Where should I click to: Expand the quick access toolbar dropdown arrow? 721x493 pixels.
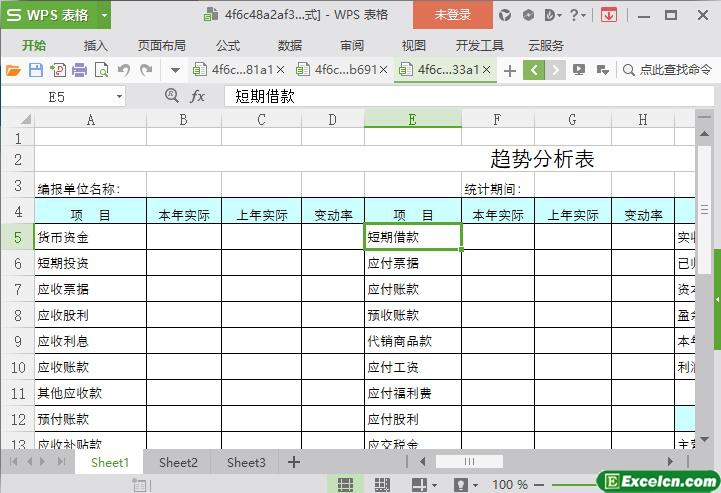(175, 71)
